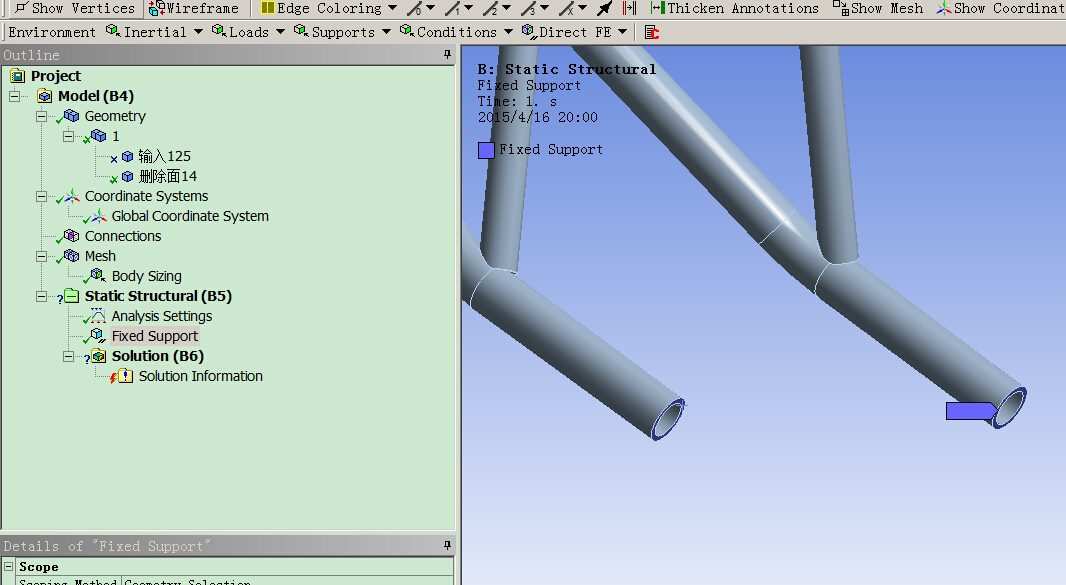The width and height of the screenshot is (1066, 585).
Task: Pin the Details of Fixed Support panel
Action: 447,546
